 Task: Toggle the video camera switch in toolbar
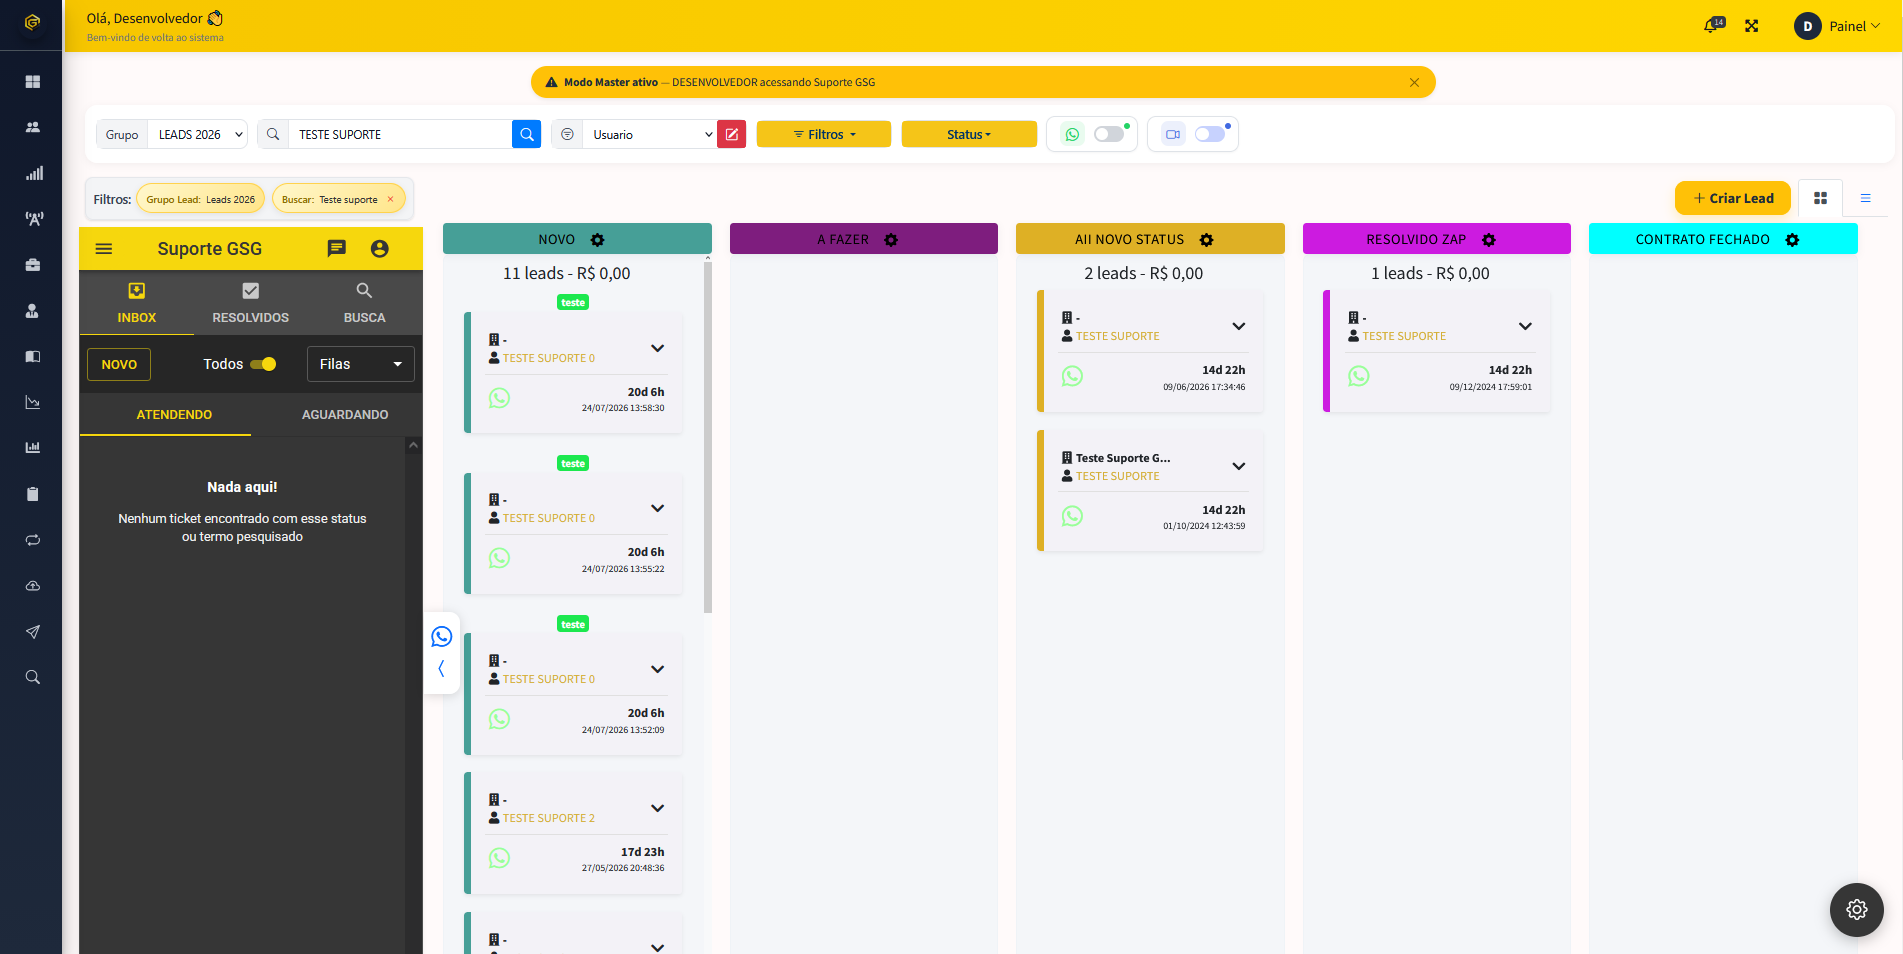[1210, 134]
